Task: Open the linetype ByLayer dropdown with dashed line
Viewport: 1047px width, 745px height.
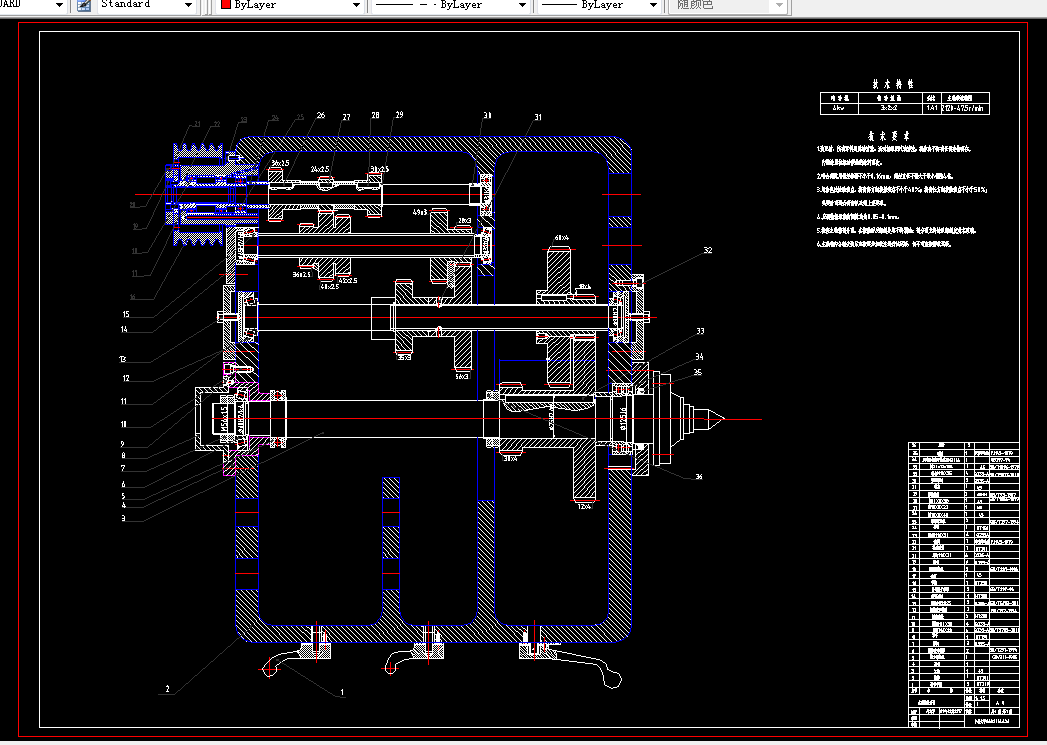Action: pyautogui.click(x=521, y=5)
